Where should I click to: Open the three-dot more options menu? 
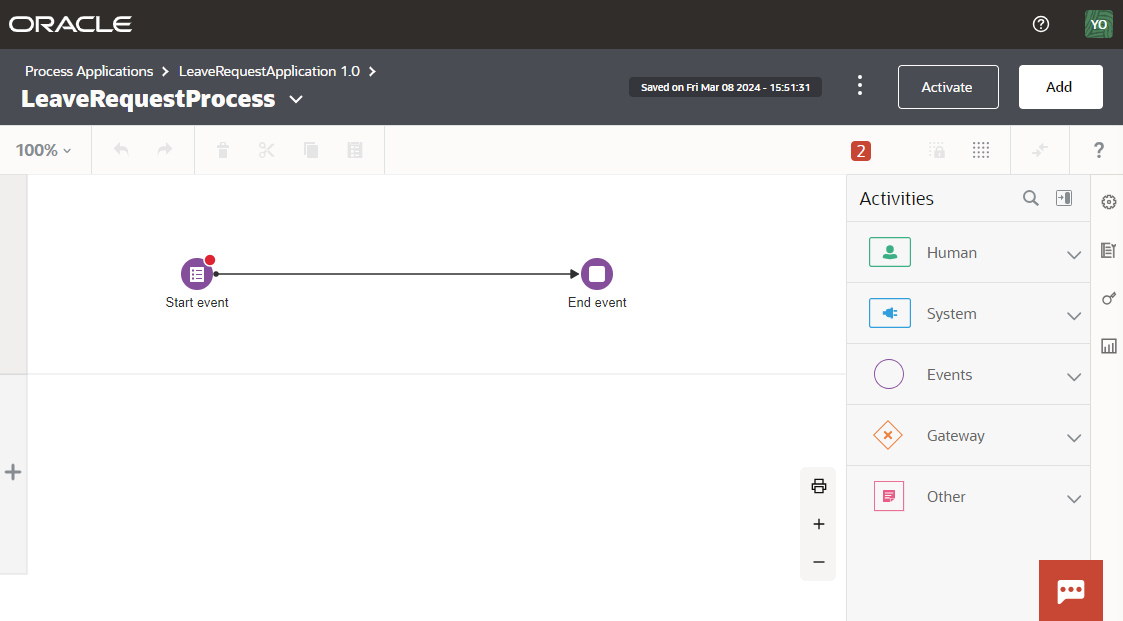tap(859, 86)
